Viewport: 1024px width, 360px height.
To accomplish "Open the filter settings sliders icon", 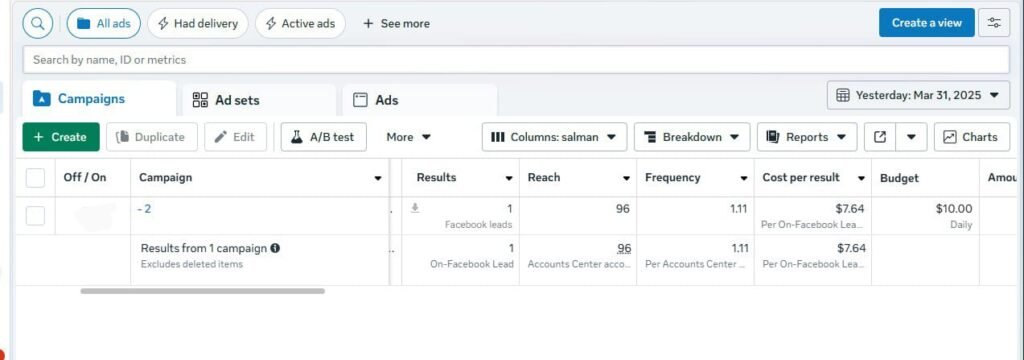I will click(994, 23).
